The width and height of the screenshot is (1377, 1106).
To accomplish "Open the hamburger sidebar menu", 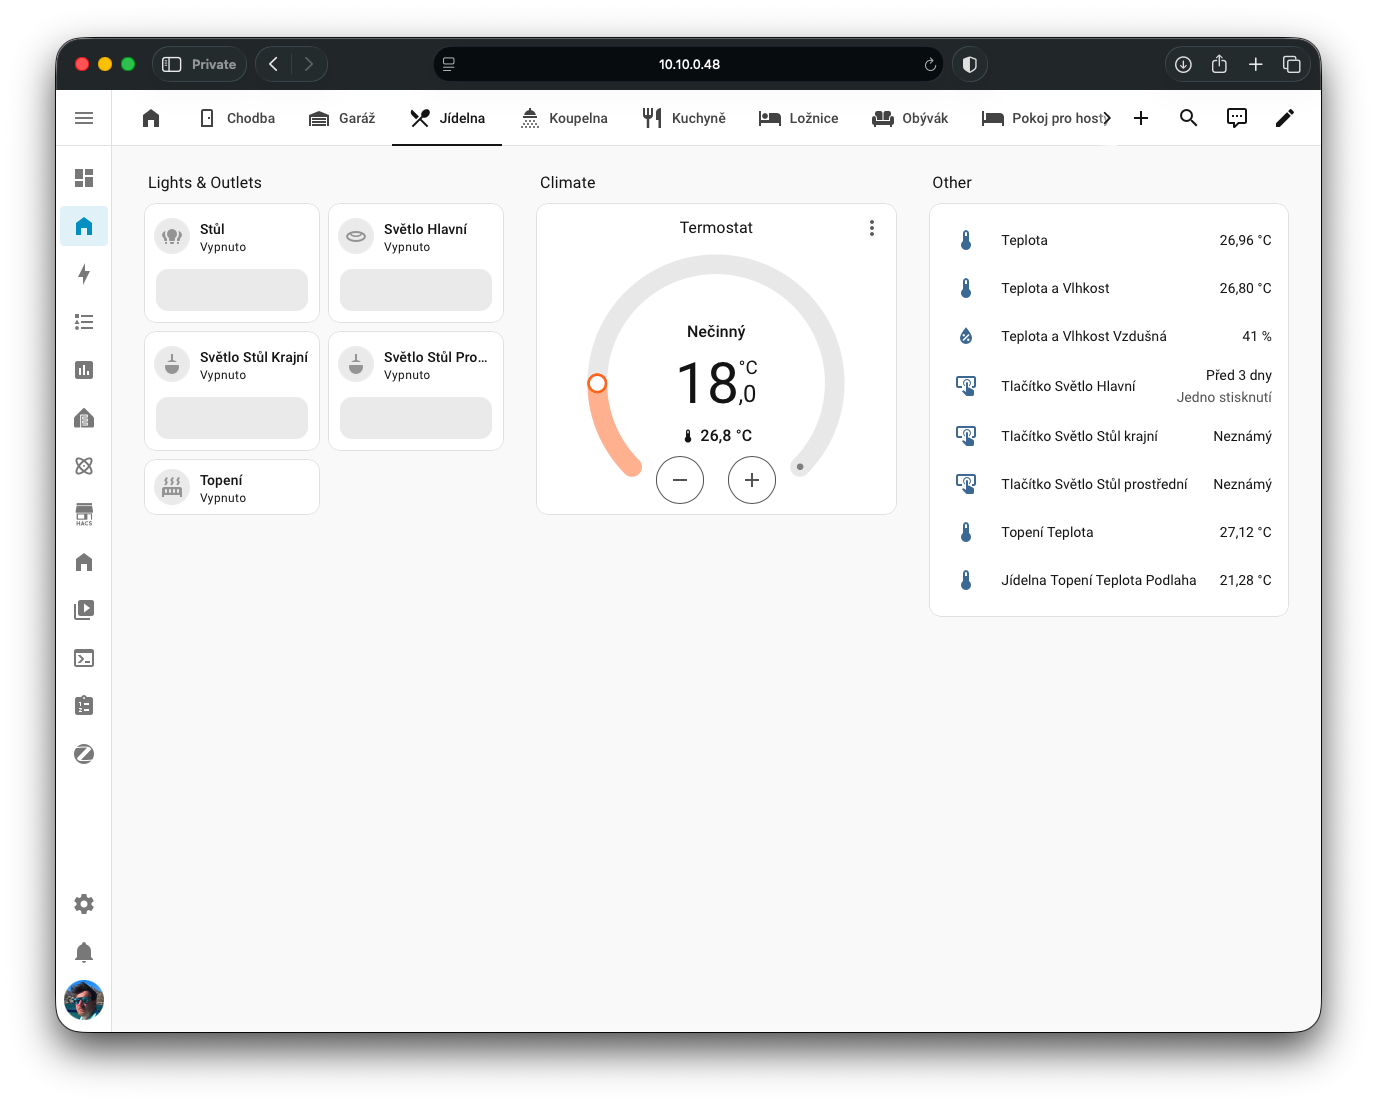I will click(x=84, y=118).
